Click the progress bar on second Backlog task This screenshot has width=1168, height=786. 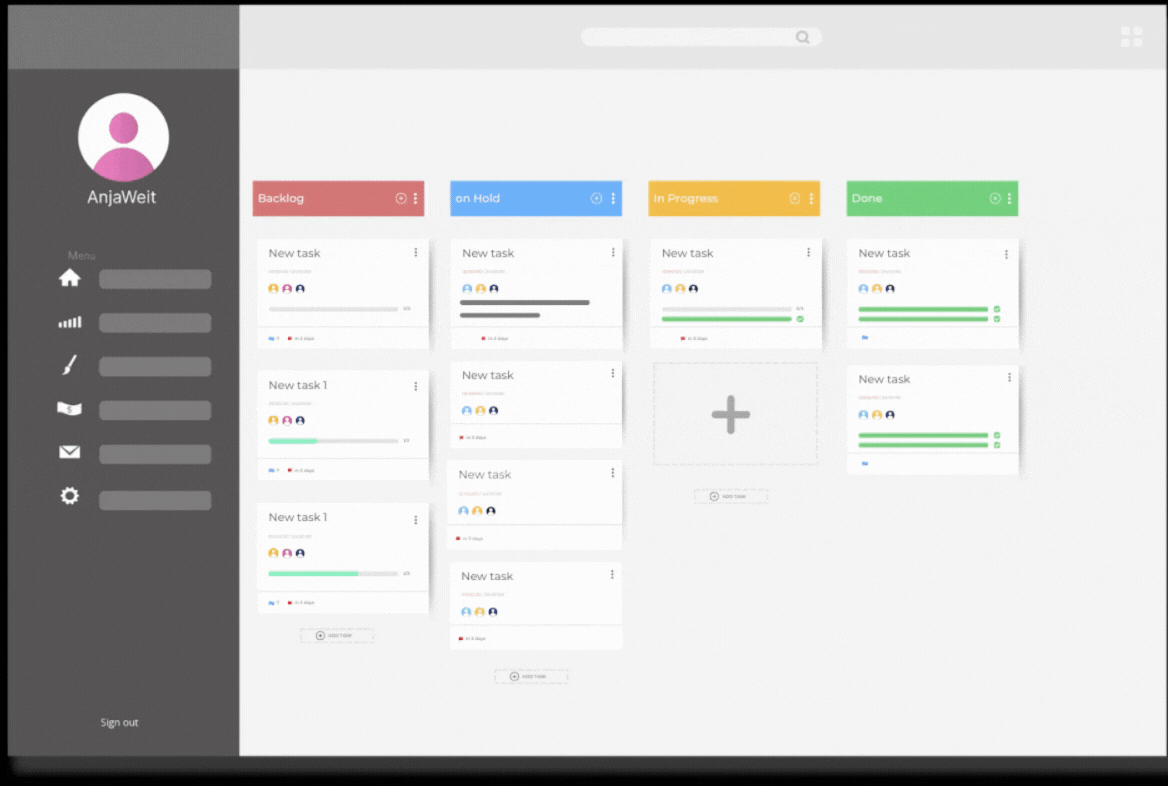tap(333, 441)
